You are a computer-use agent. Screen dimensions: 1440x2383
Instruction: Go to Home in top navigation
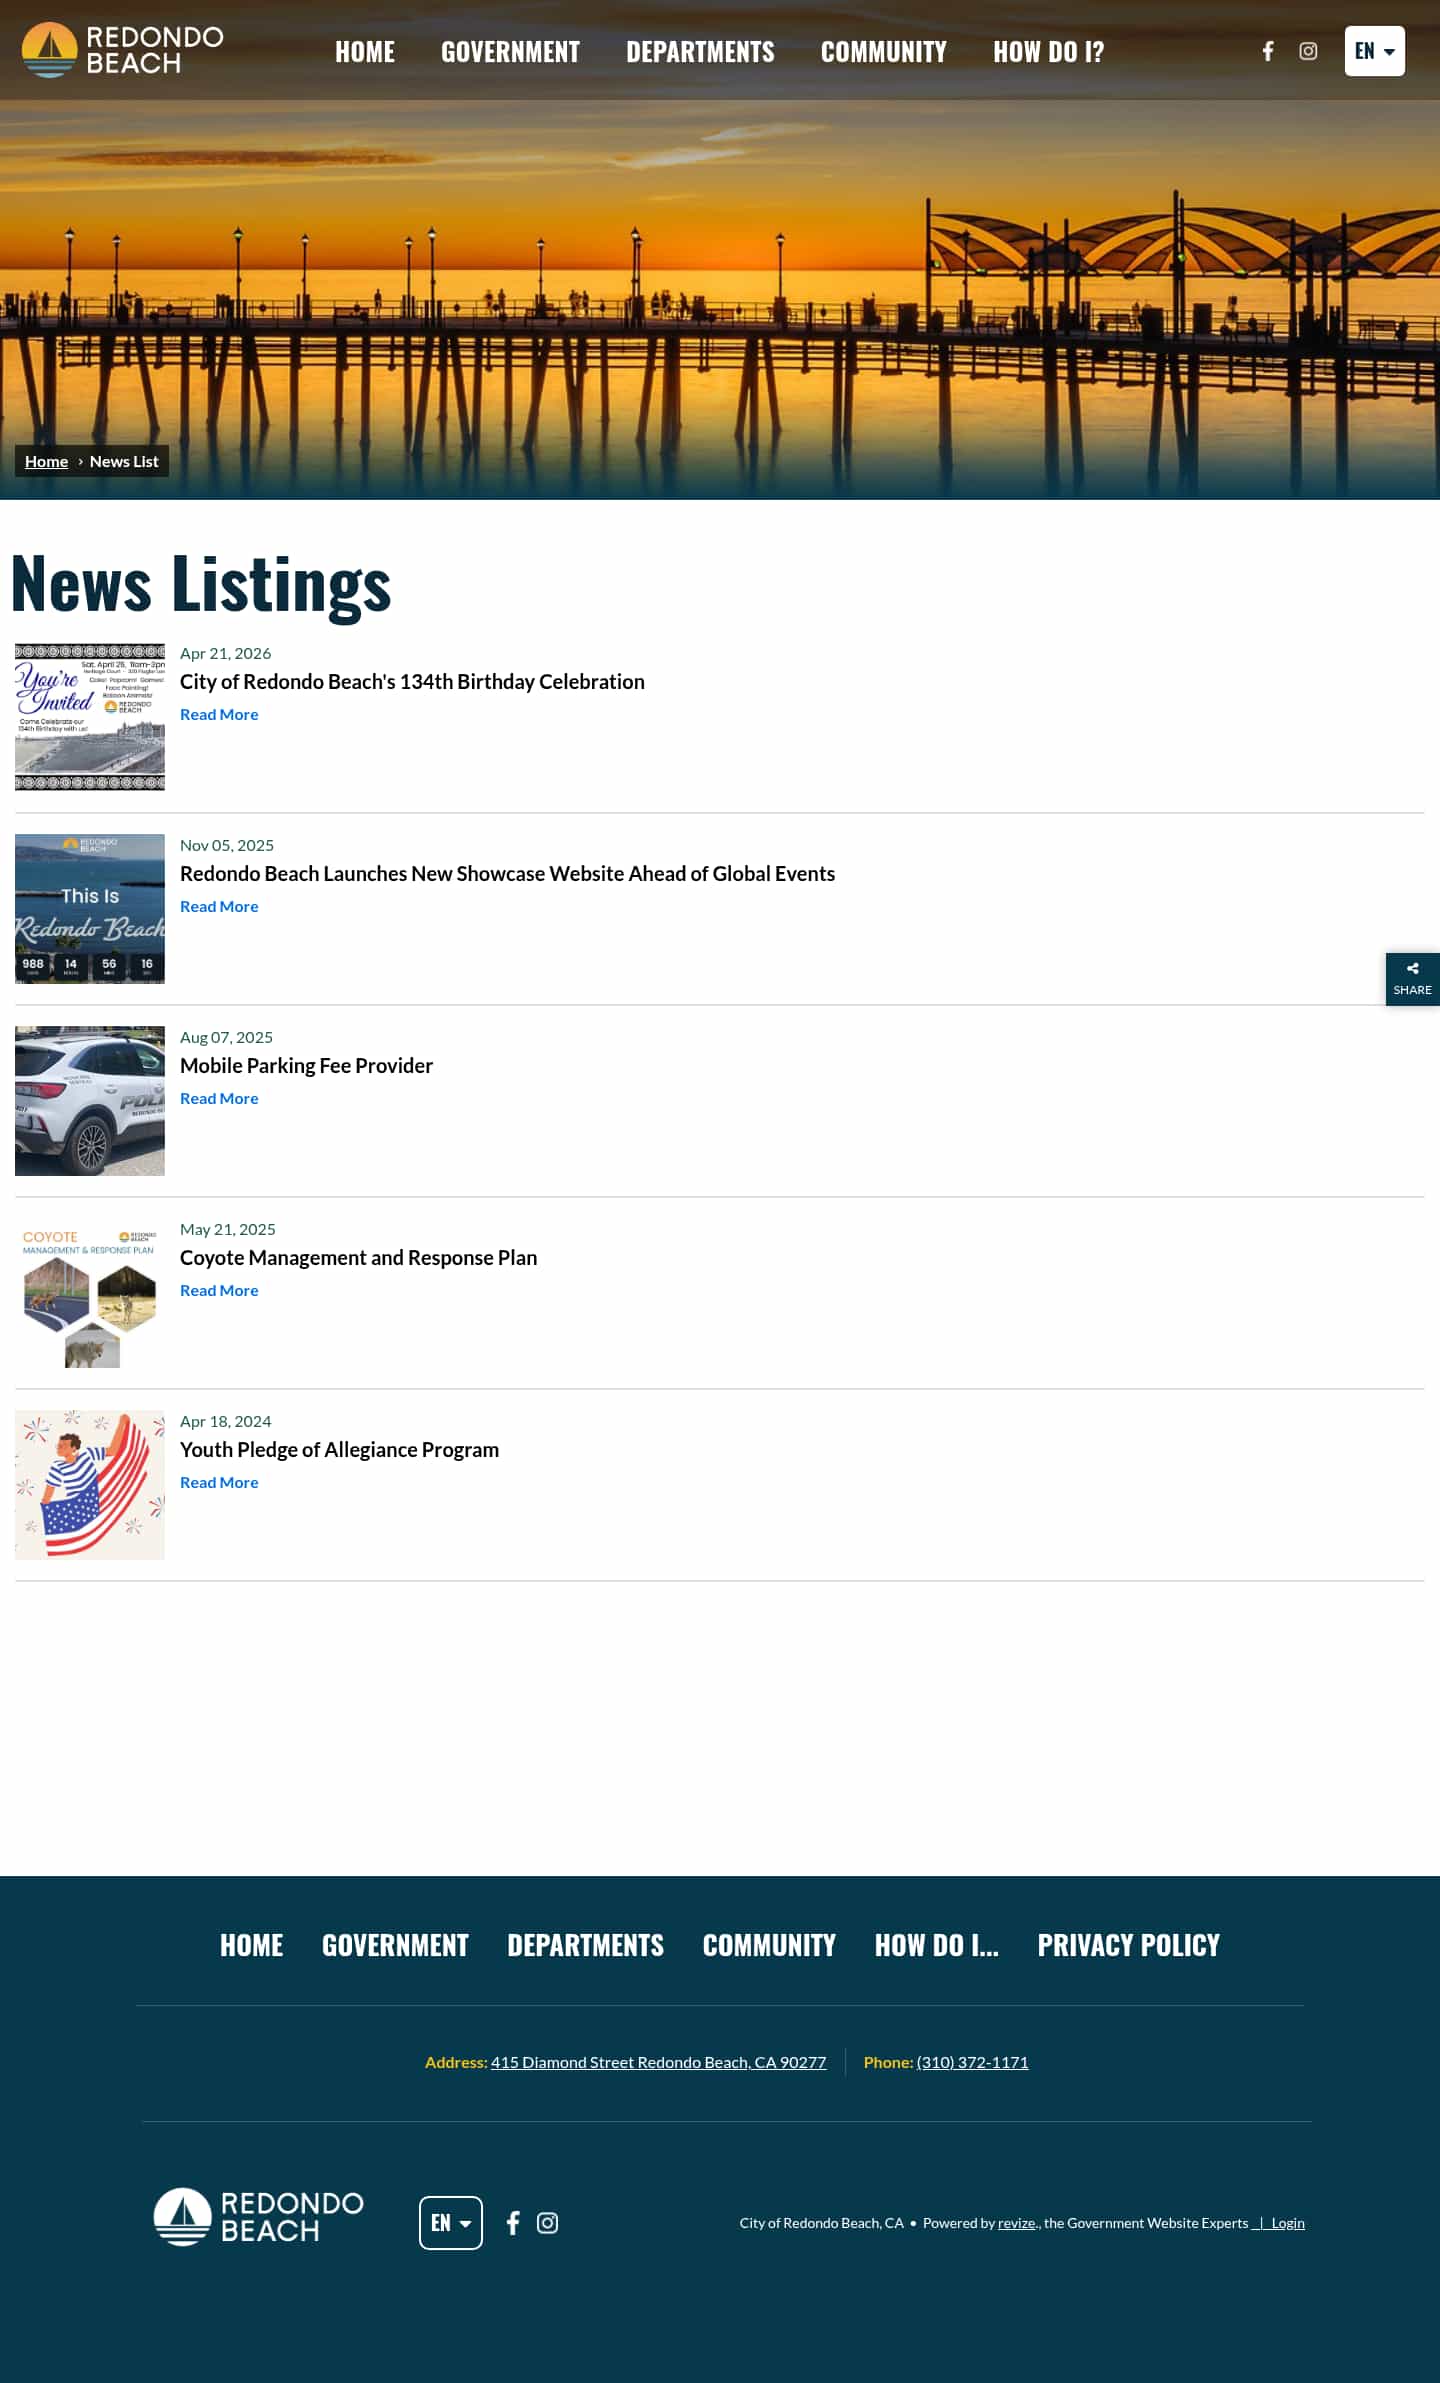365,52
